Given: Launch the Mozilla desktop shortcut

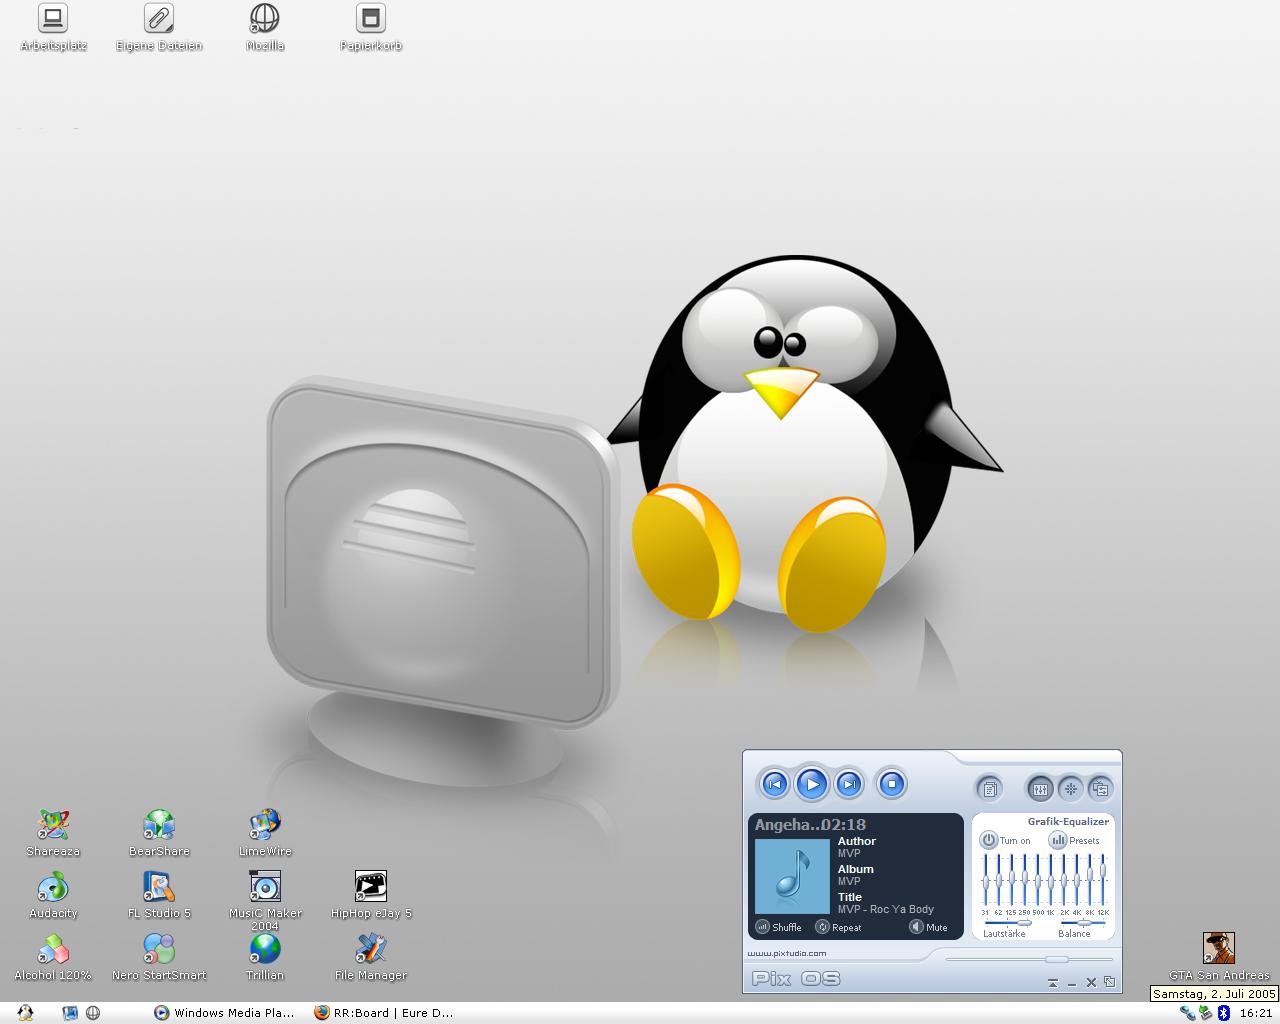Looking at the screenshot, I should (265, 28).
